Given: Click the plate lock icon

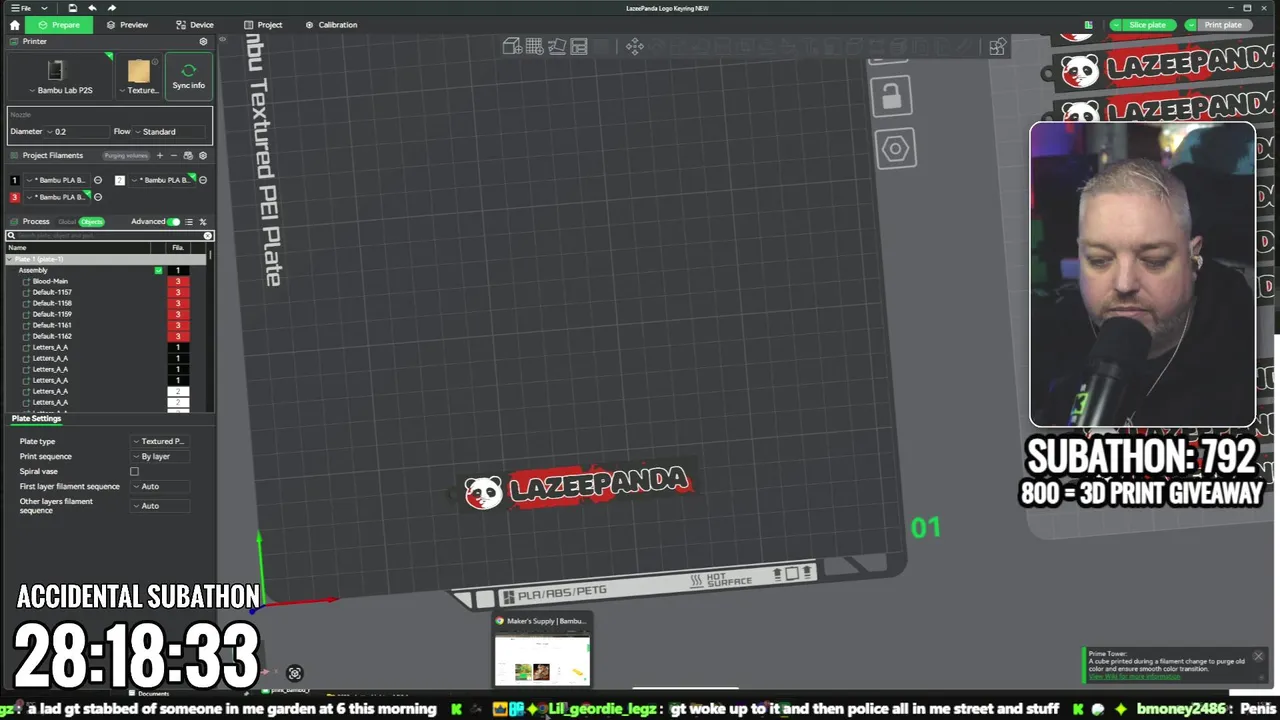Looking at the screenshot, I should coord(891,96).
